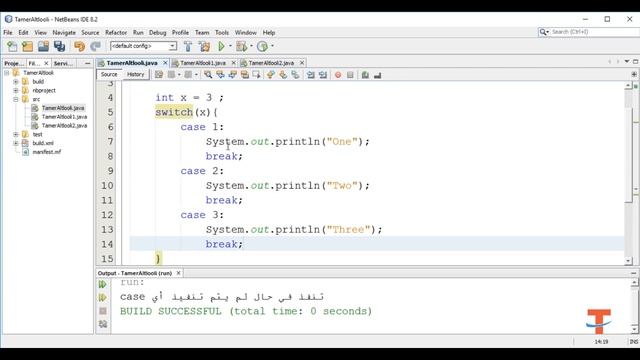
Task: Open the Debug menu
Action: tap(158, 33)
